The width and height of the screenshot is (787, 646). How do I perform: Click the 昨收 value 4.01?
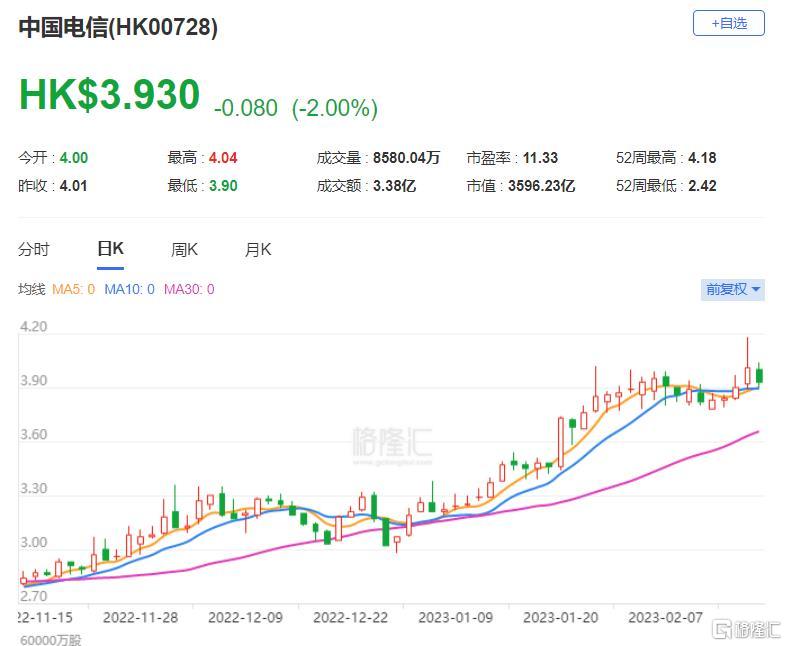(x=73, y=186)
